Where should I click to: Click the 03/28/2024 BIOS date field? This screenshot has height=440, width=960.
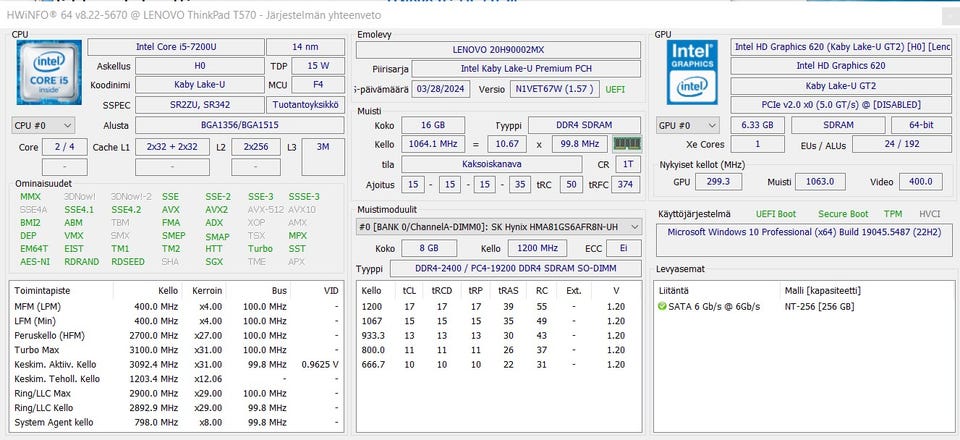point(441,89)
